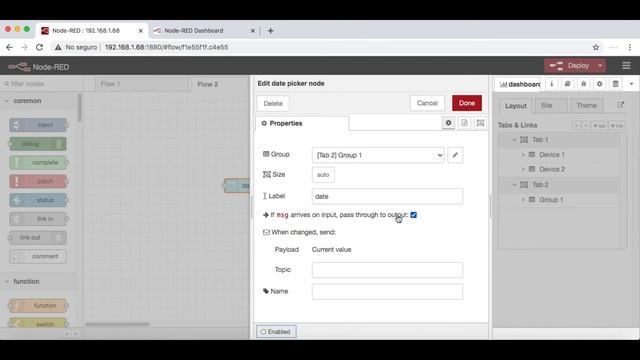Select the Properties tab
Screen dimensions: 640x360
(302, 123)
